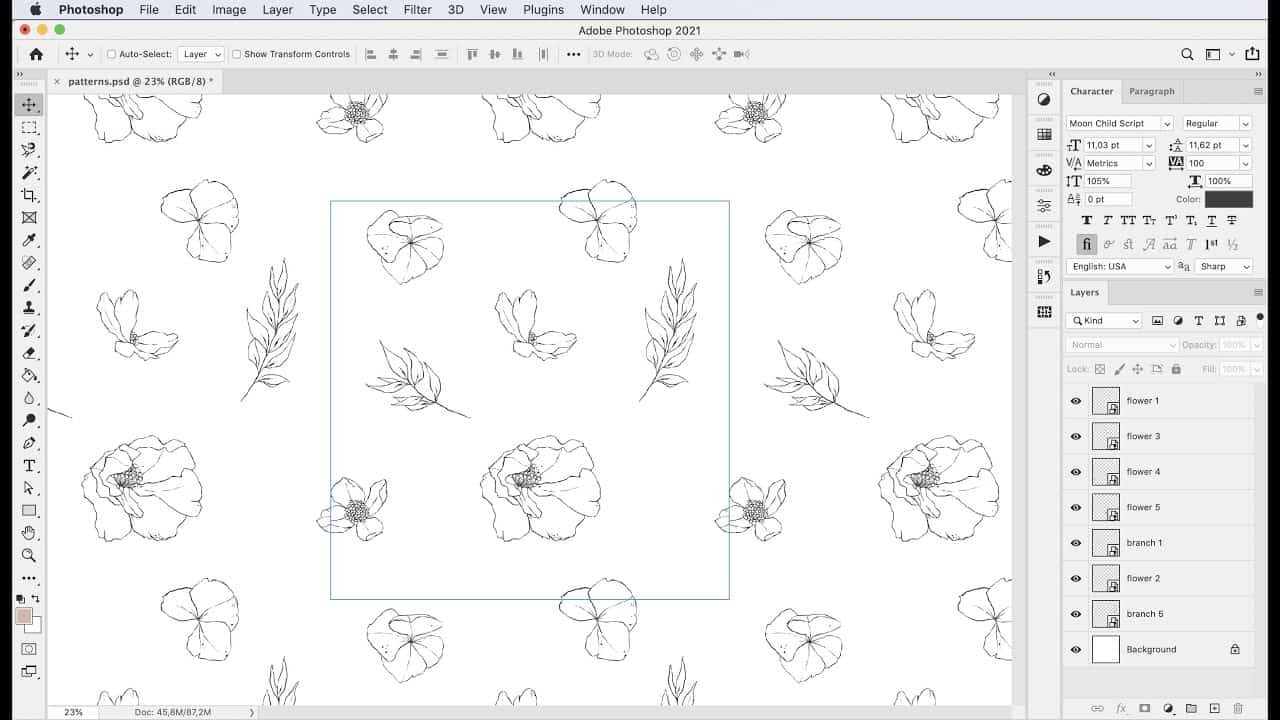This screenshot has height=720, width=1280.
Task: Open the font size 11,03 pt dropdown
Action: point(1149,145)
